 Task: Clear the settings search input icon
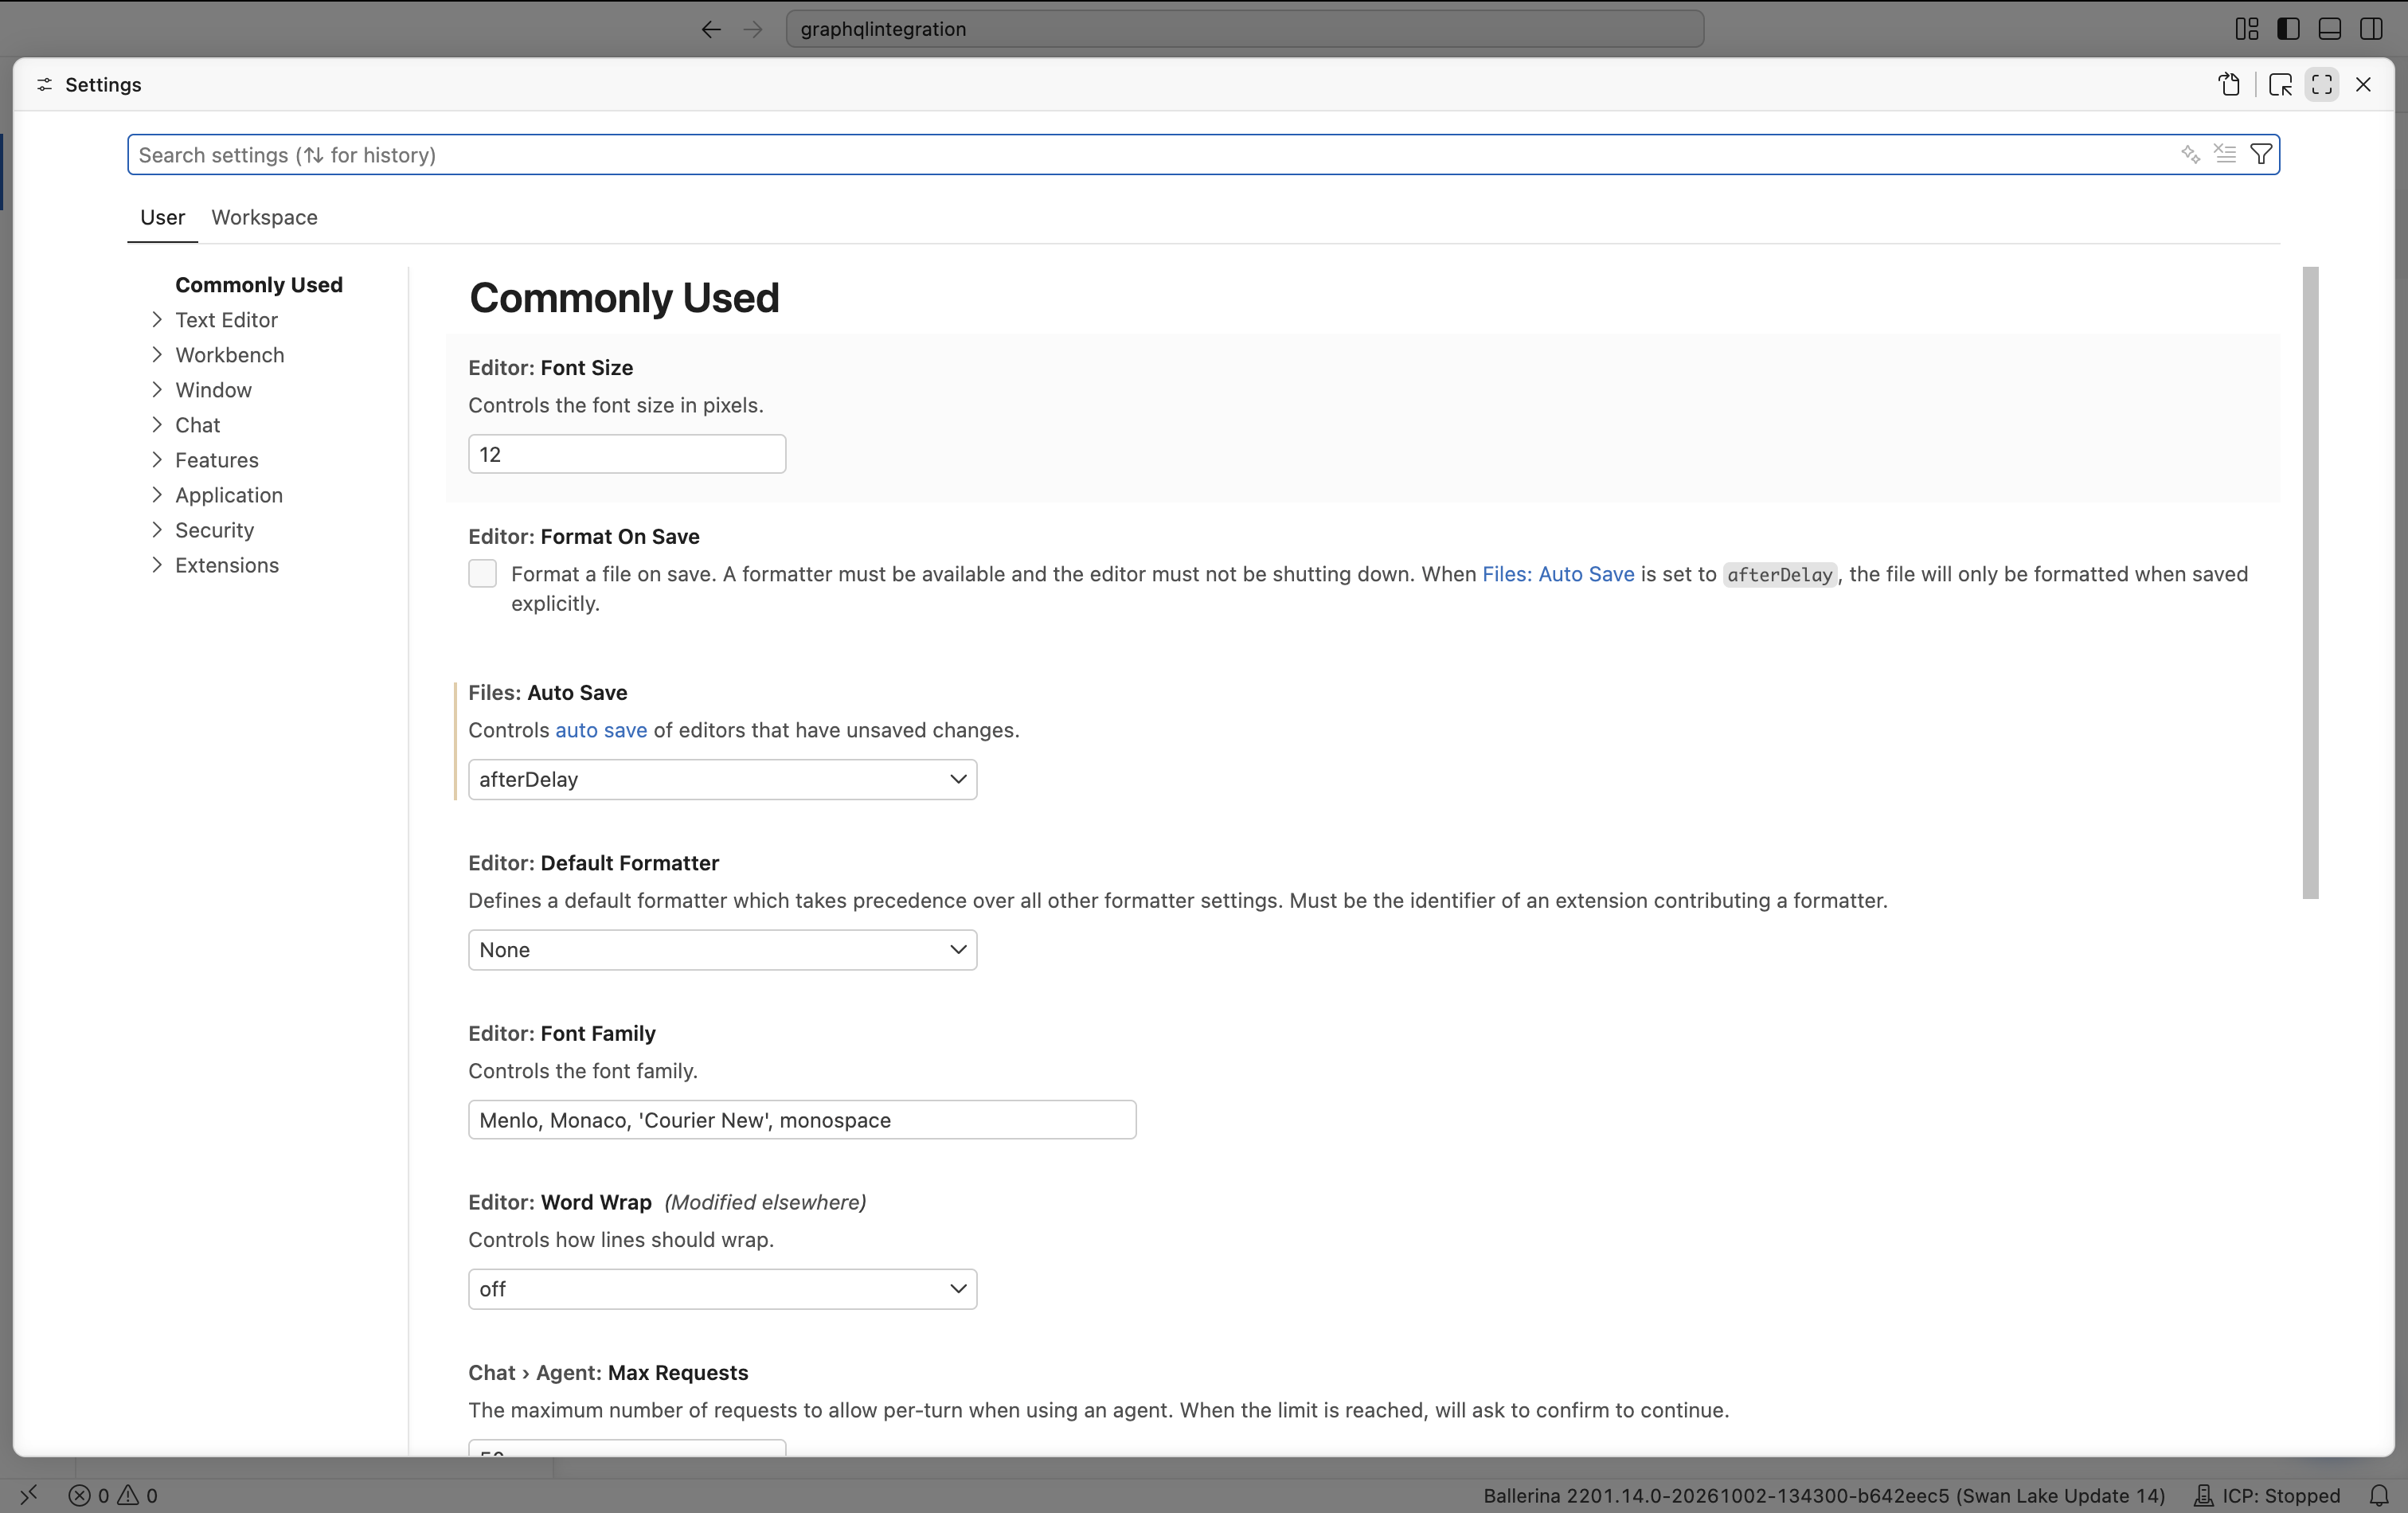tap(2225, 154)
